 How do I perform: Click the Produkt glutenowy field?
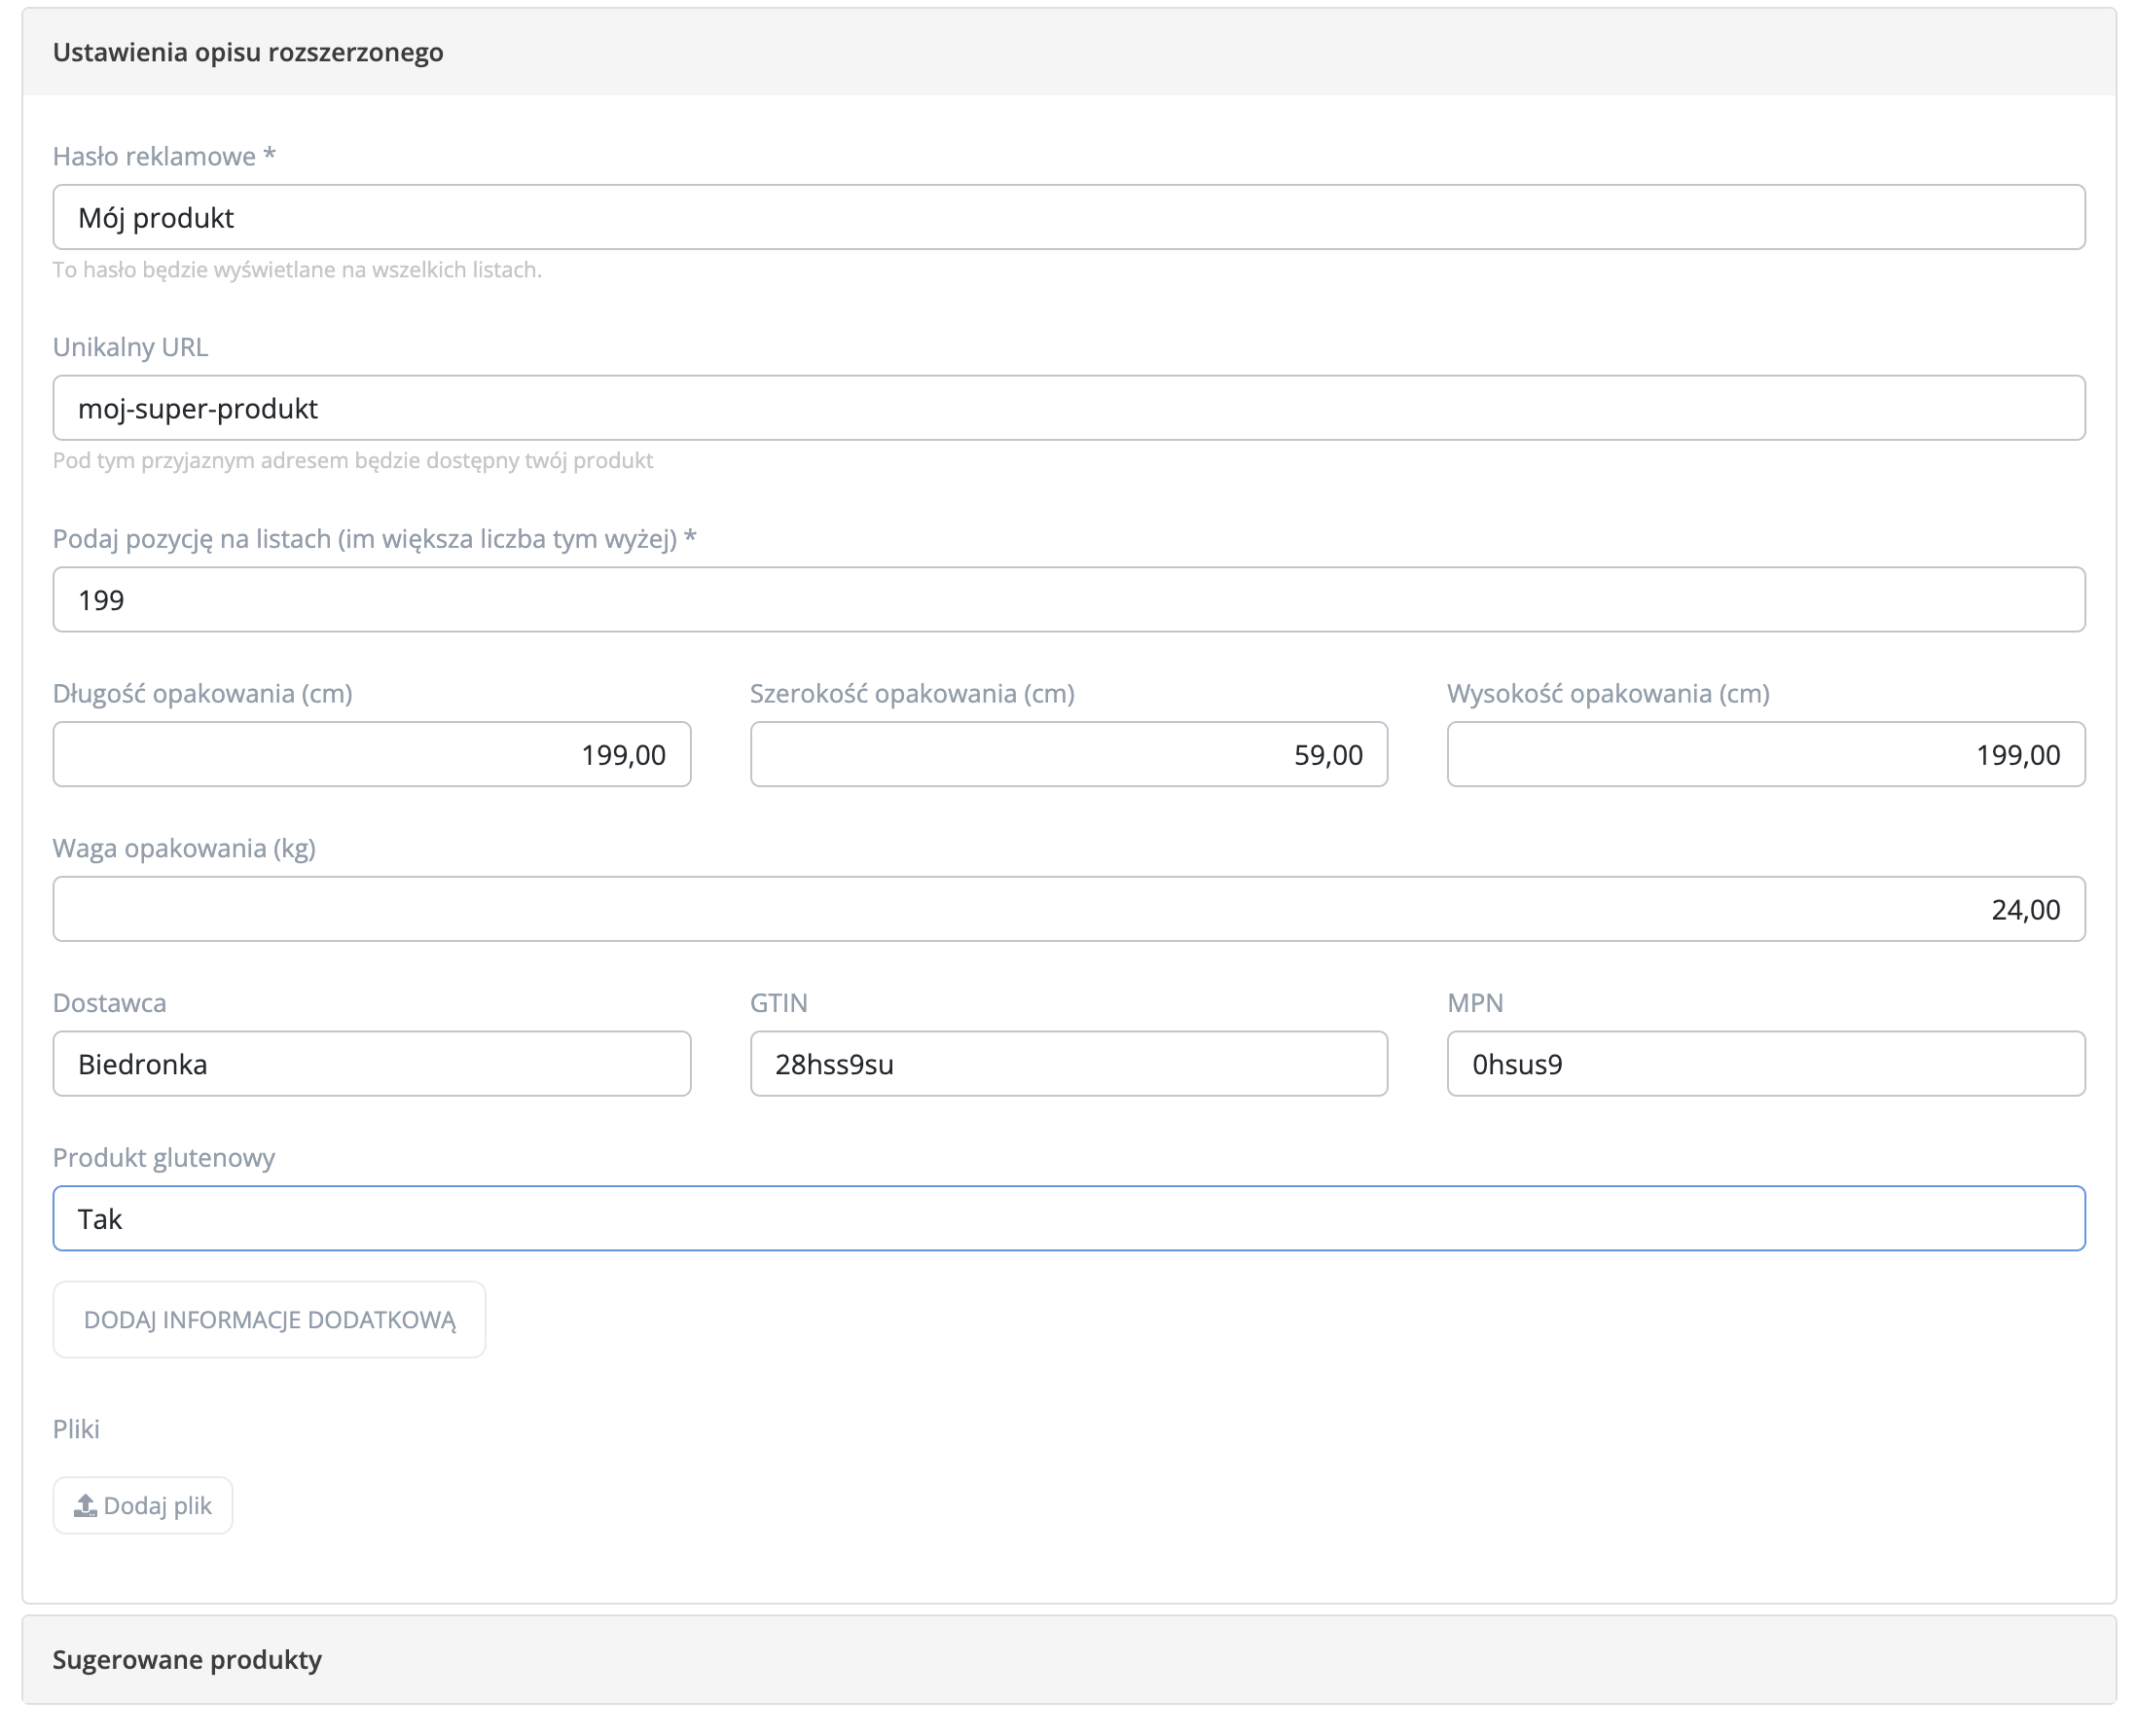click(1068, 1218)
